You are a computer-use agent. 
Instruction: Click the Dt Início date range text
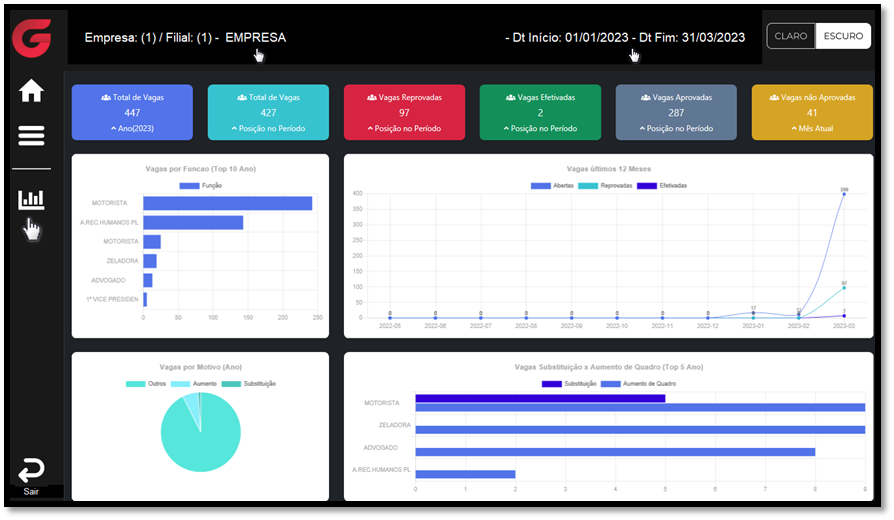pyautogui.click(x=625, y=38)
